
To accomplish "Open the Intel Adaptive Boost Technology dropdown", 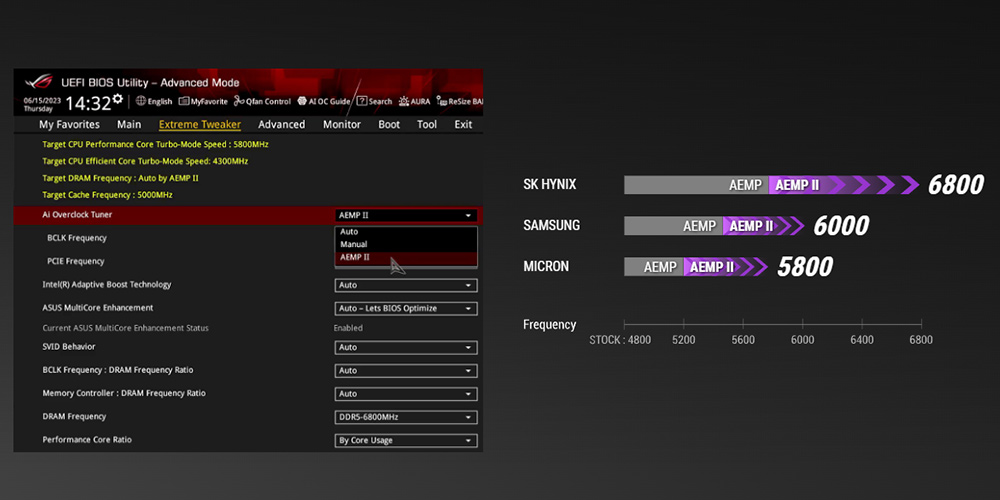I will [x=406, y=285].
